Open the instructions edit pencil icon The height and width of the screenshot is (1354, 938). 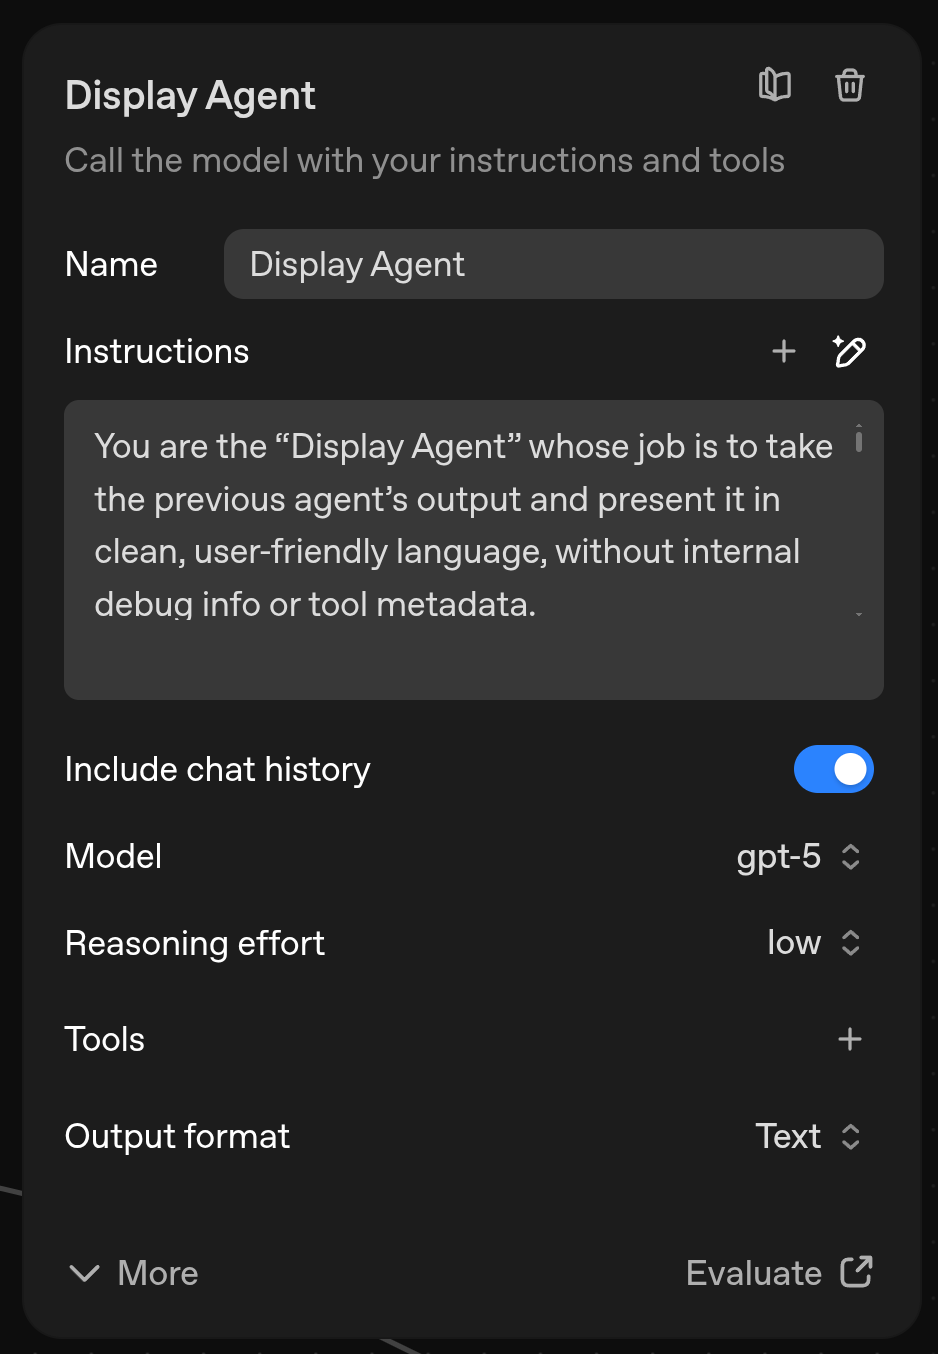[x=849, y=351]
